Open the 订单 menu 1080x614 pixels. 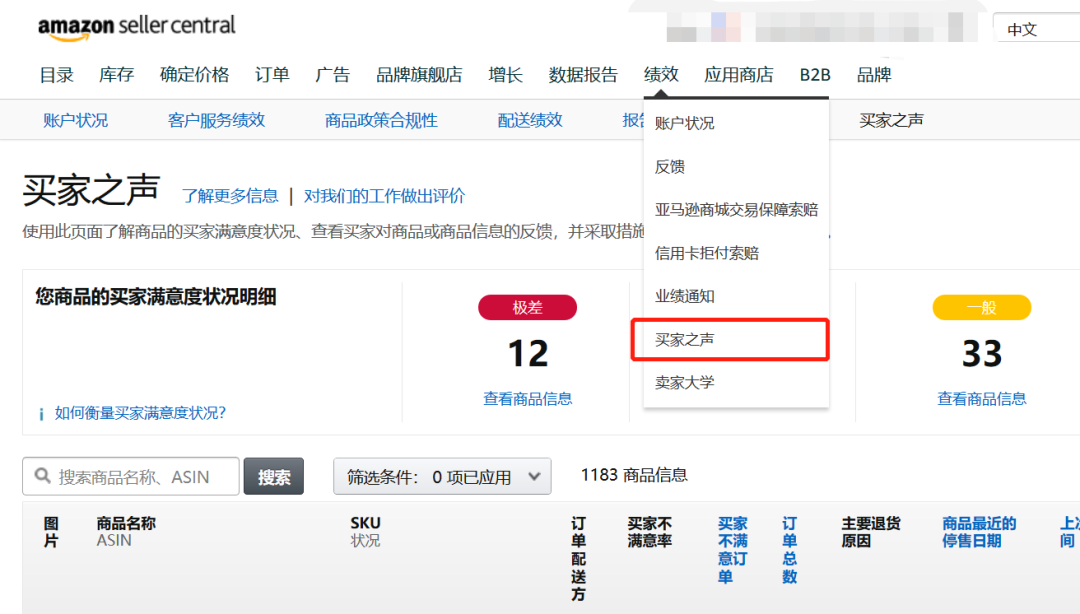coord(272,74)
